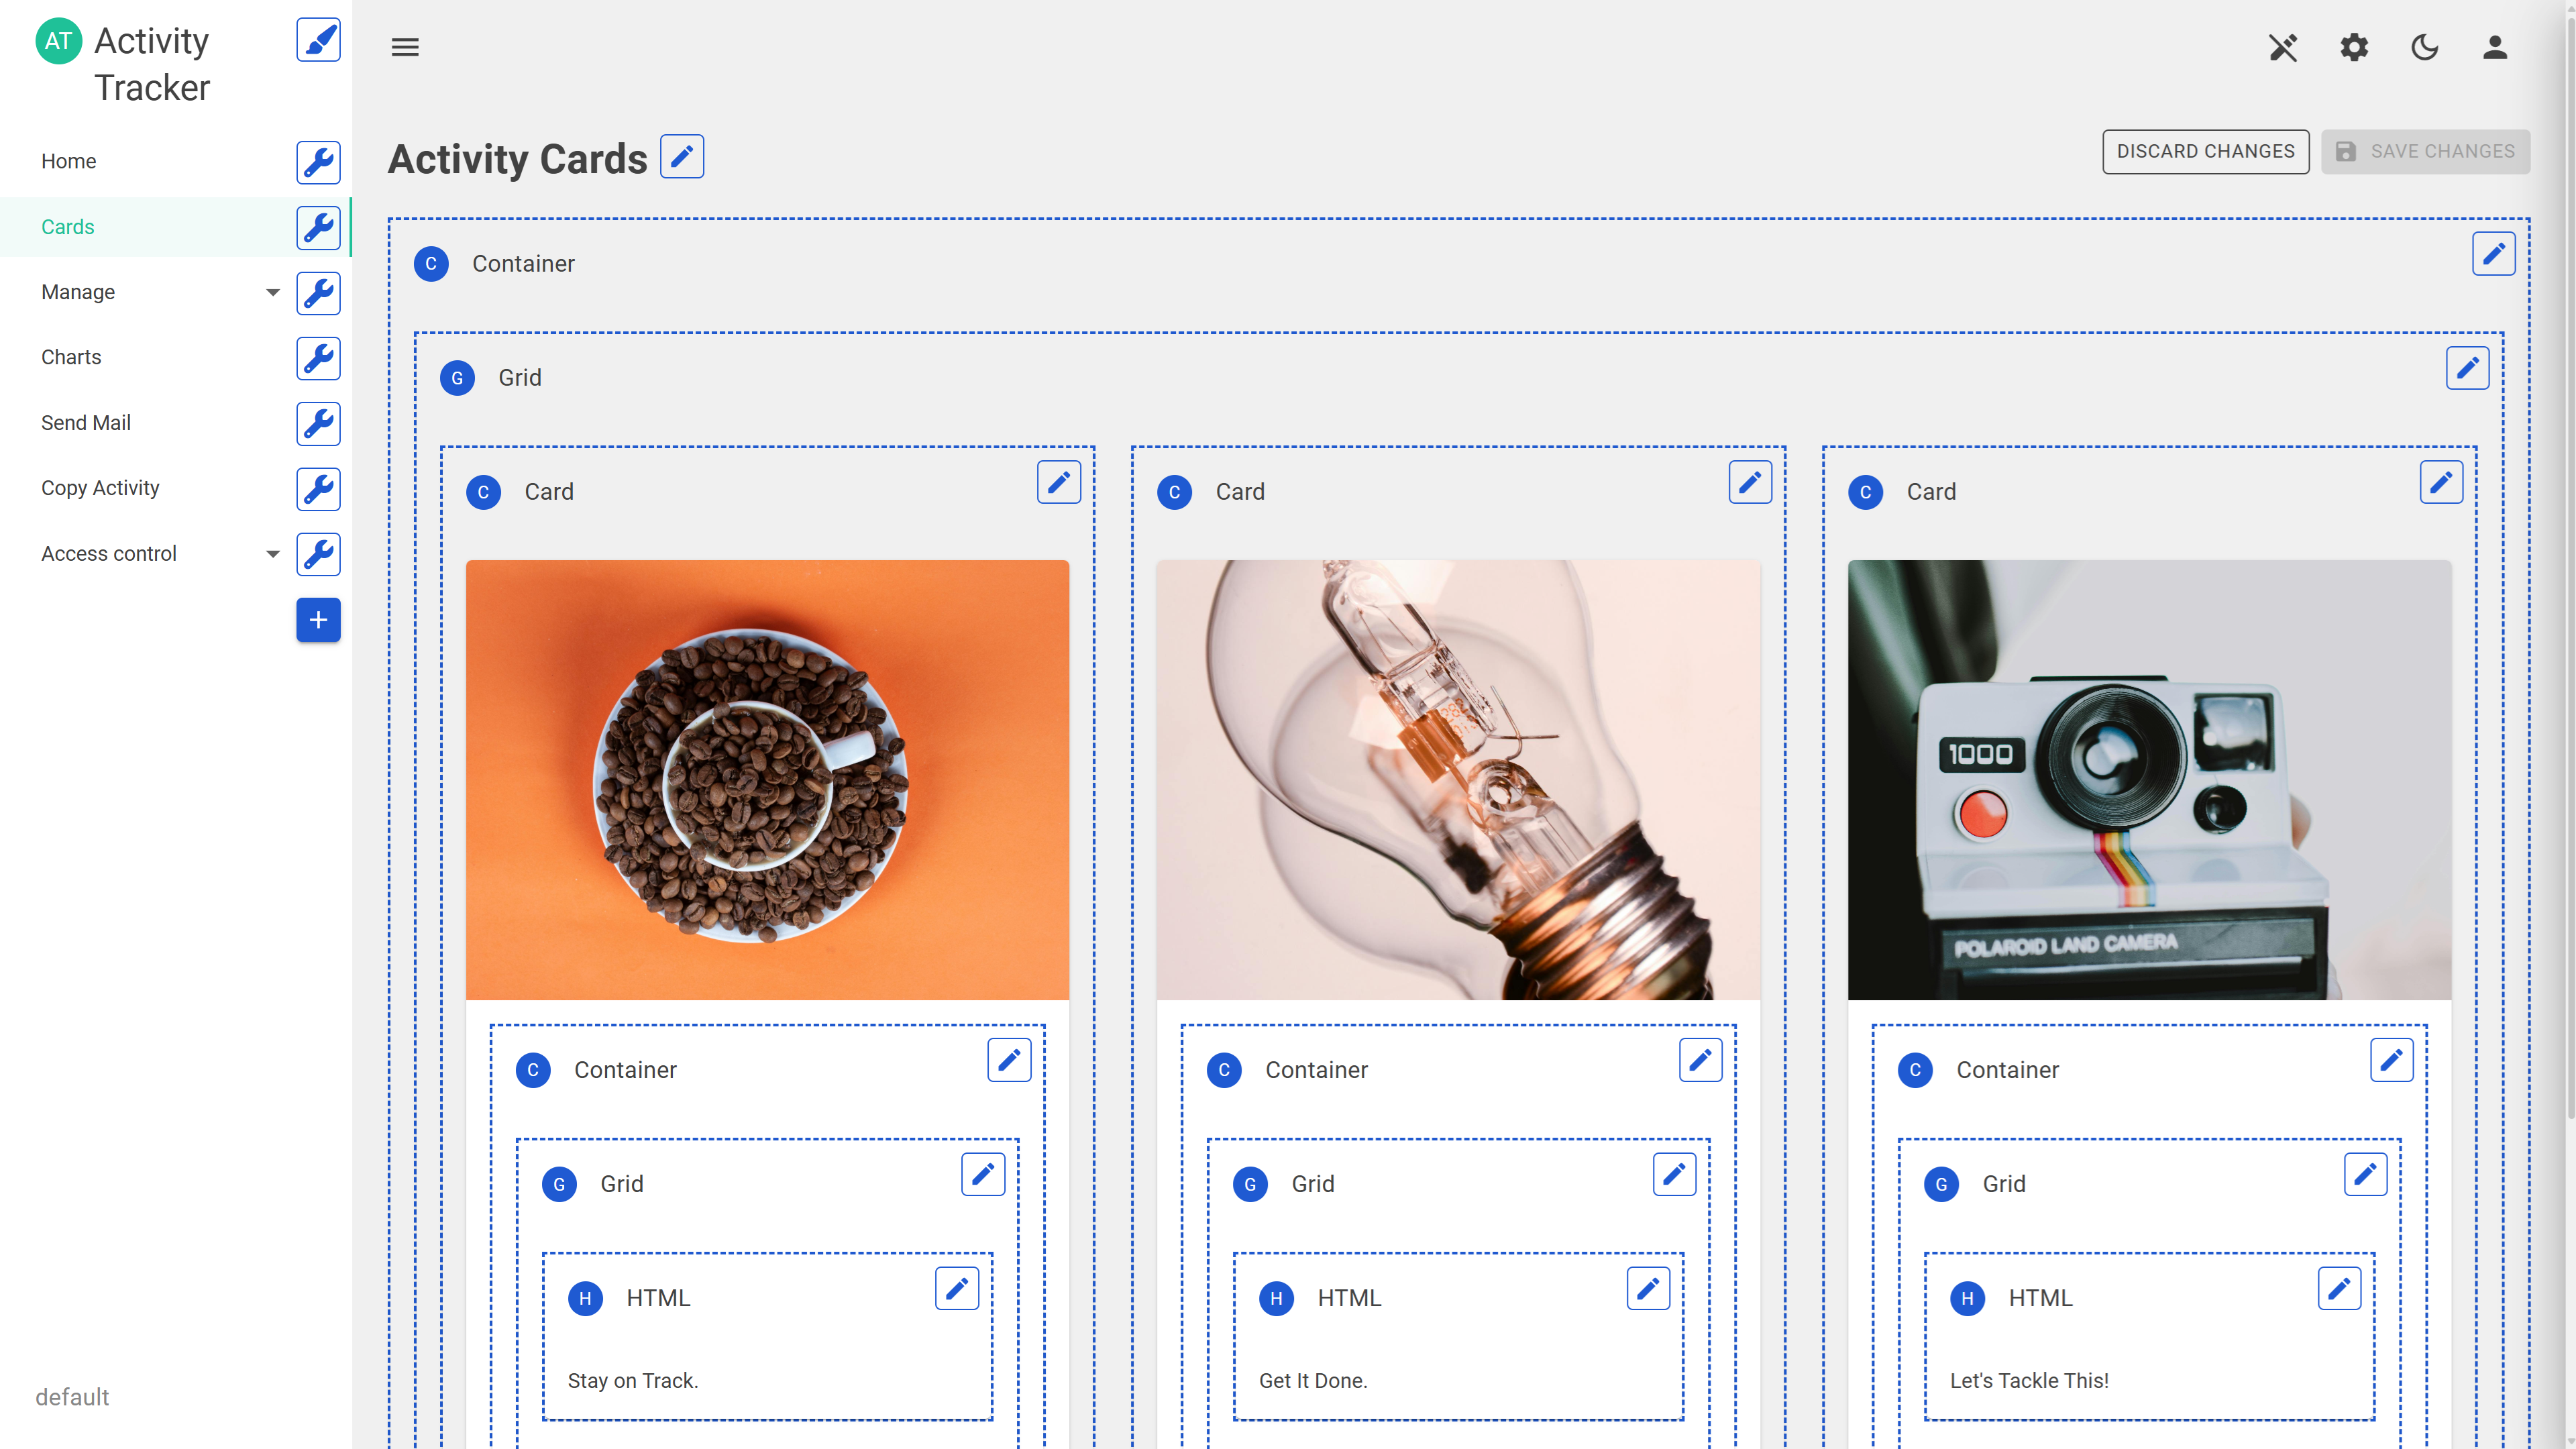Expand the Manage menu arrow
2576x1449 pixels.
[272, 292]
